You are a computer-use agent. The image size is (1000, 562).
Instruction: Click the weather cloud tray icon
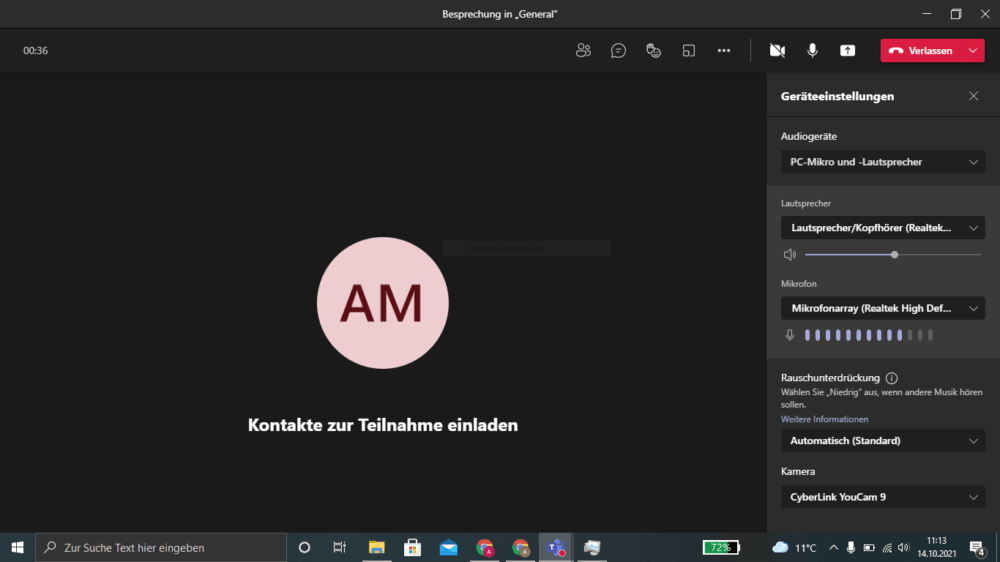(x=780, y=547)
